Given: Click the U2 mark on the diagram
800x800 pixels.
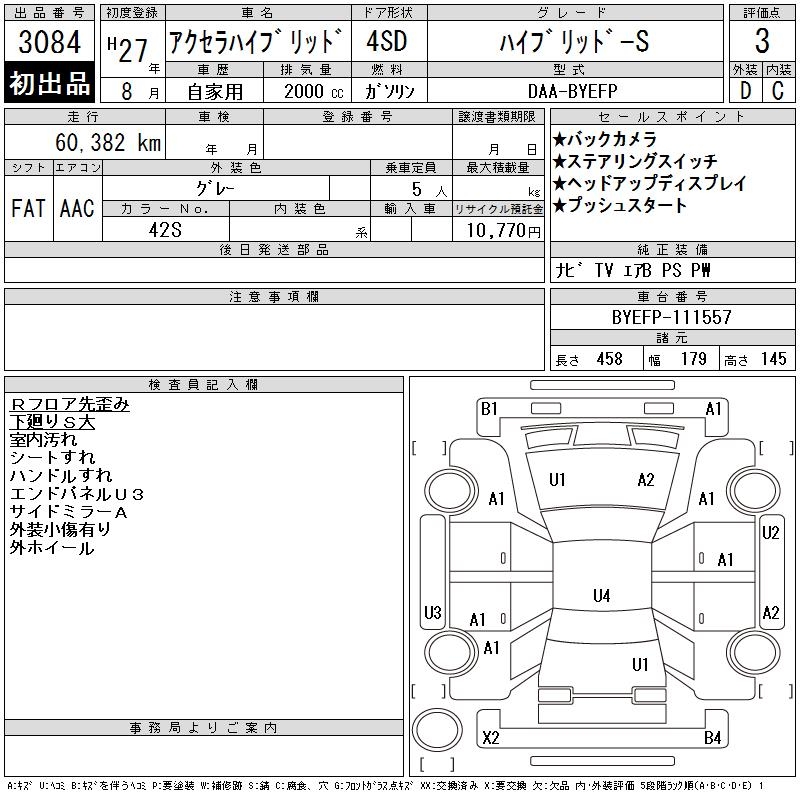Looking at the screenshot, I should click(x=770, y=533).
